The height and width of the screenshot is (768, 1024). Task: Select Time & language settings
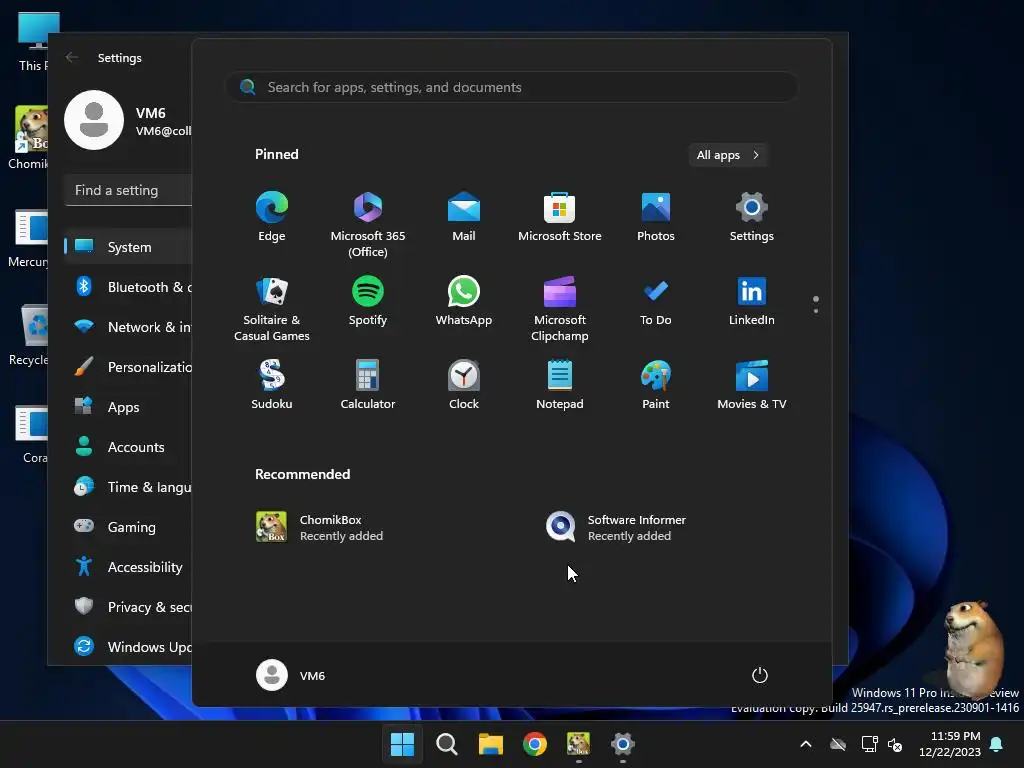(x=128, y=487)
